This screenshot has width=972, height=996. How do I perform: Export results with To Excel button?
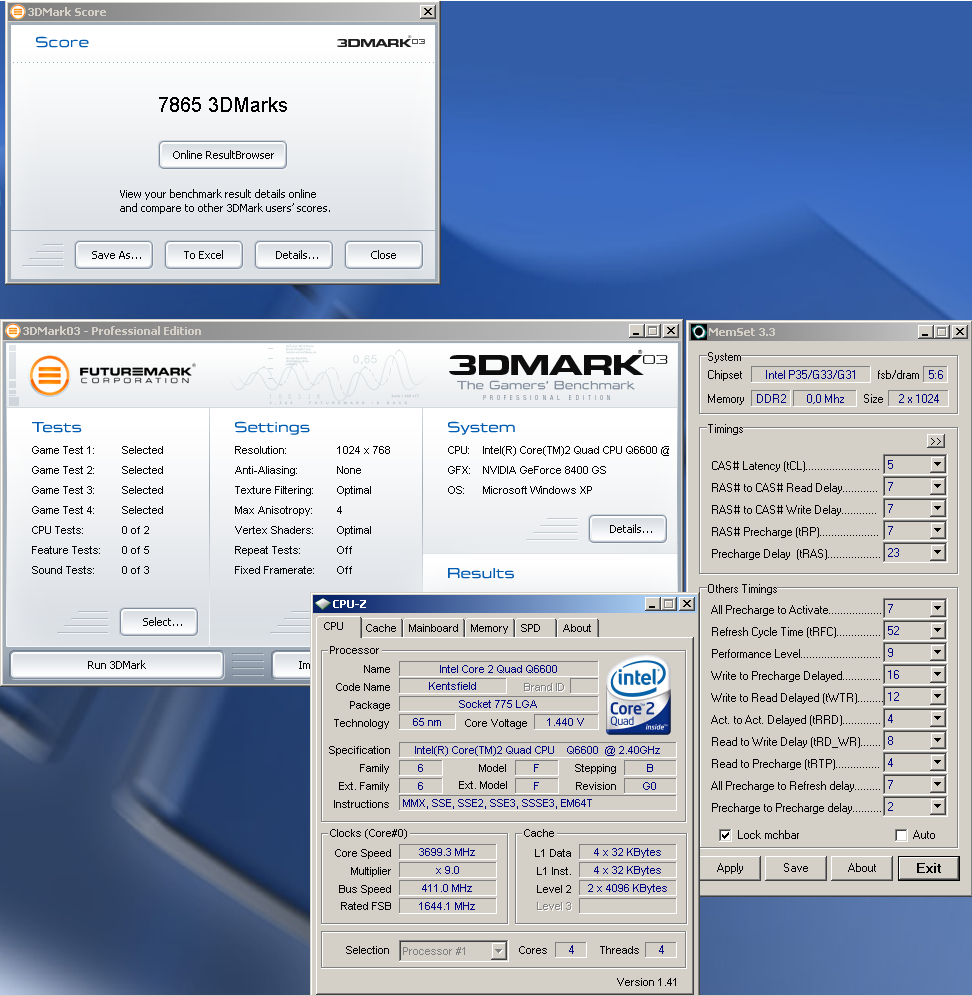(204, 255)
